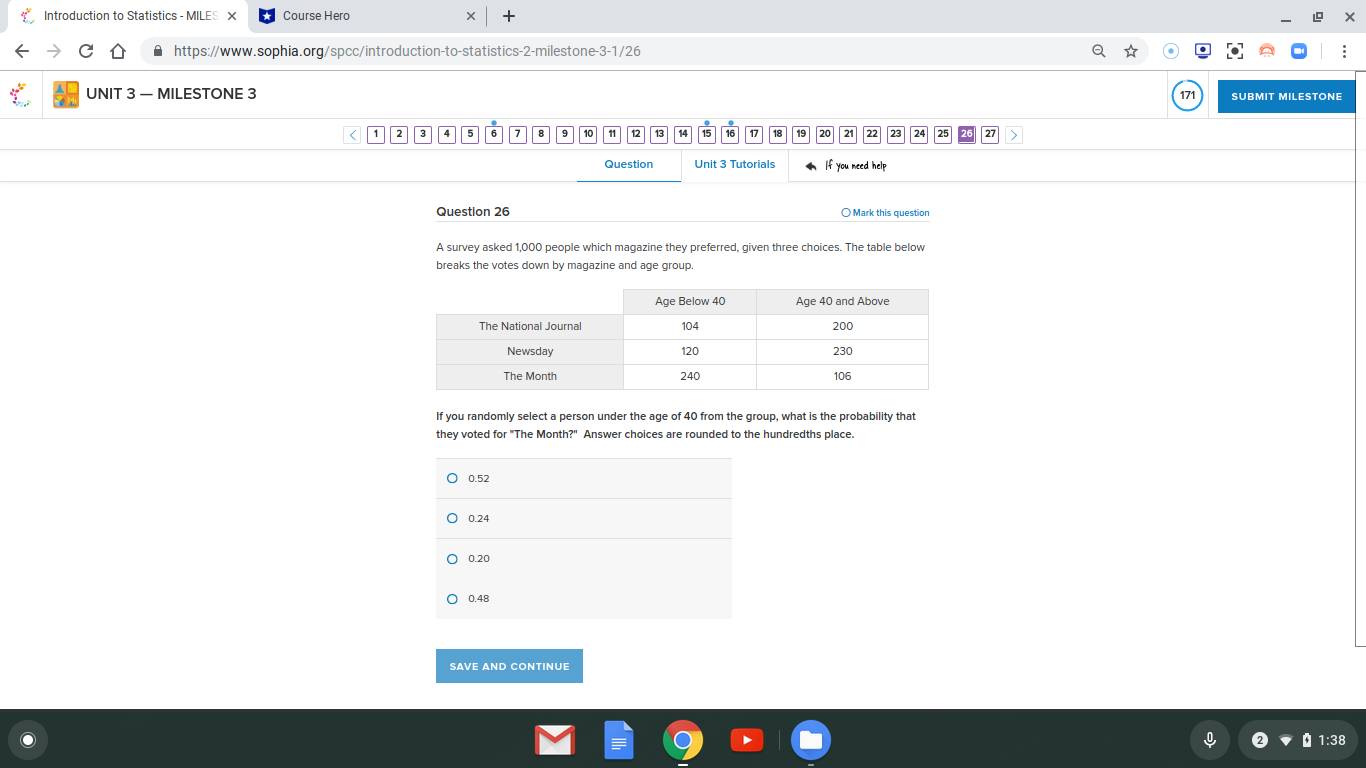This screenshot has height=768, width=1366.
Task: Click the microphone icon in the shelf
Action: click(x=1210, y=740)
